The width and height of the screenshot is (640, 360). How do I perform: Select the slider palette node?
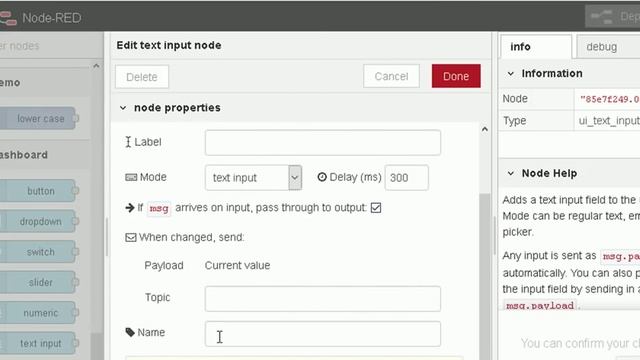[x=39, y=282]
